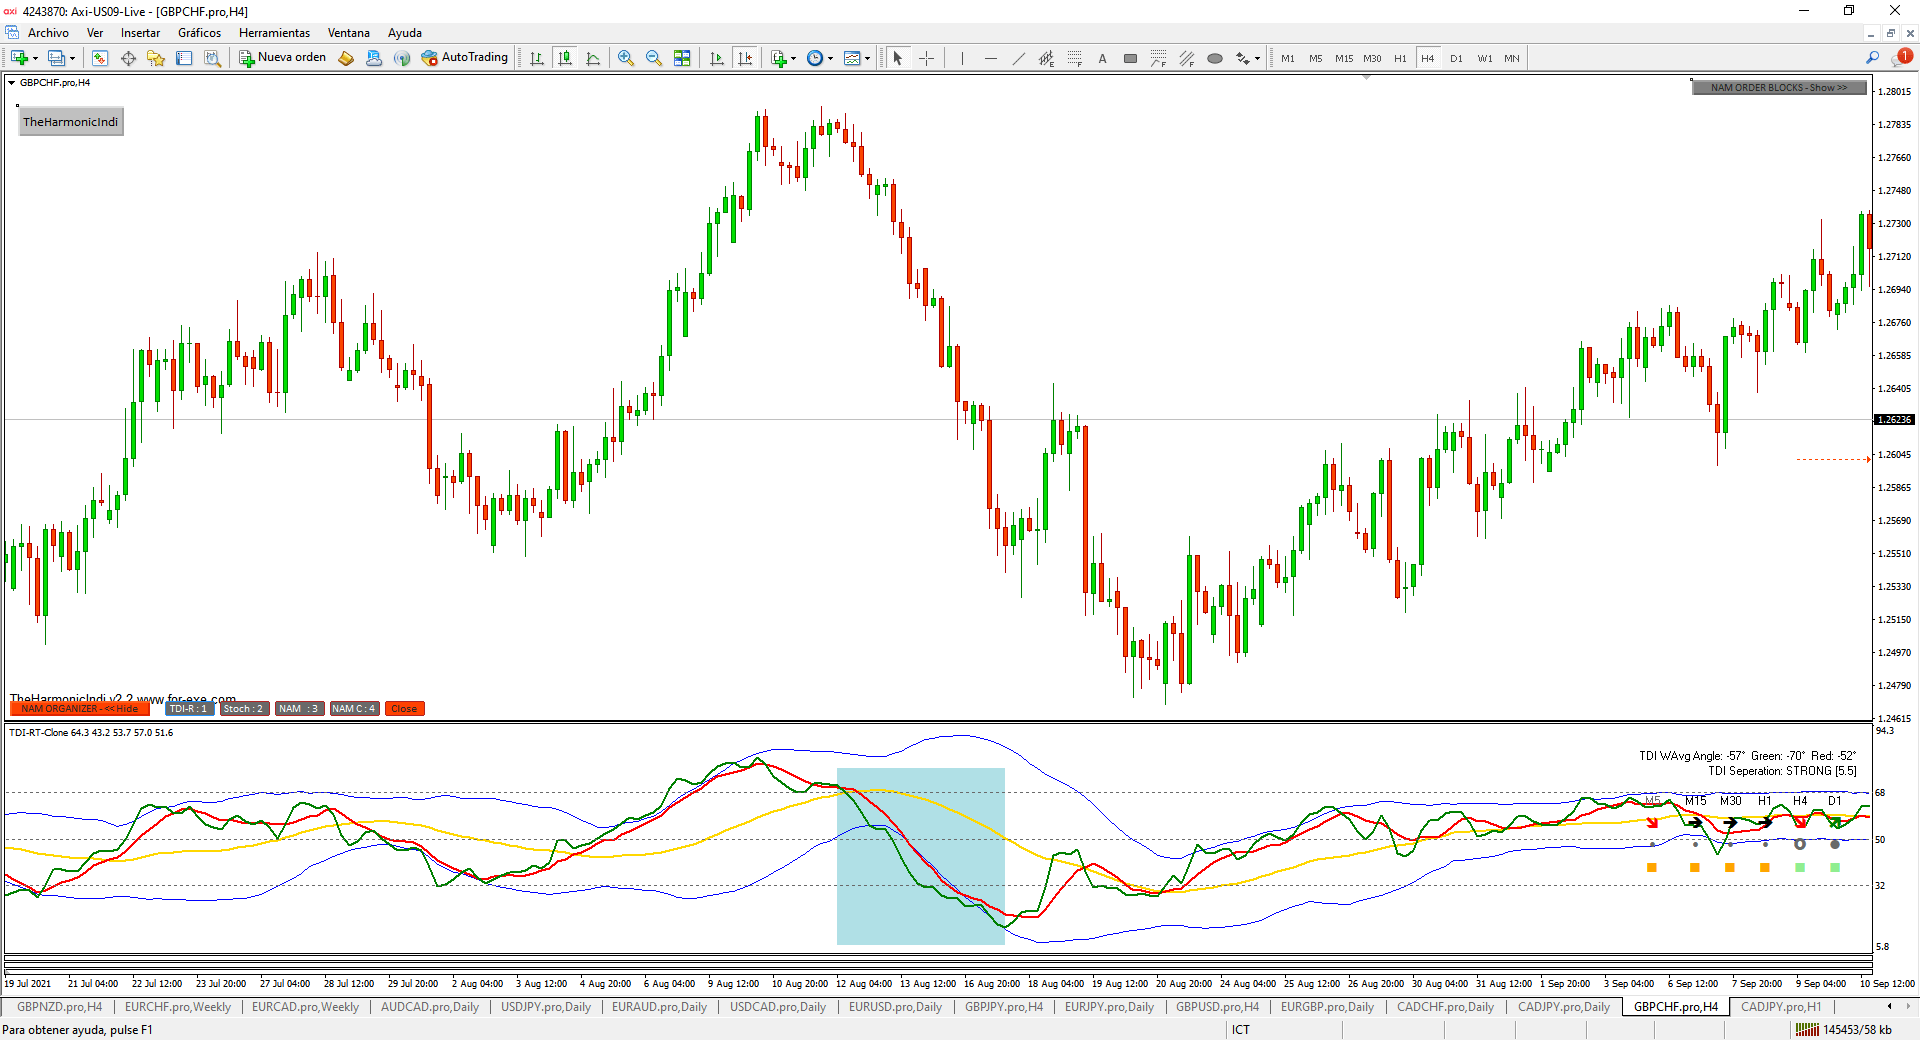Choose the text label tool

tap(1102, 58)
